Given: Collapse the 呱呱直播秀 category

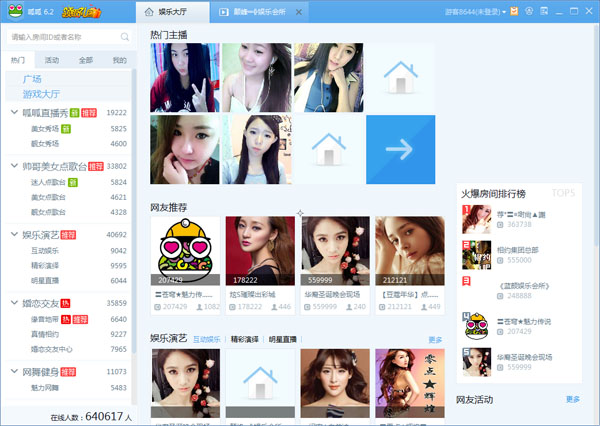Looking at the screenshot, I should click(x=12, y=113).
